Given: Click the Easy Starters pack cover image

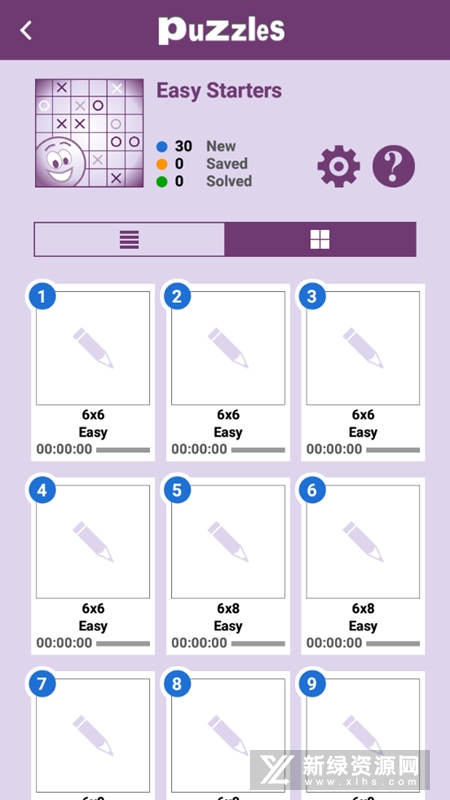Looking at the screenshot, I should (x=89, y=133).
